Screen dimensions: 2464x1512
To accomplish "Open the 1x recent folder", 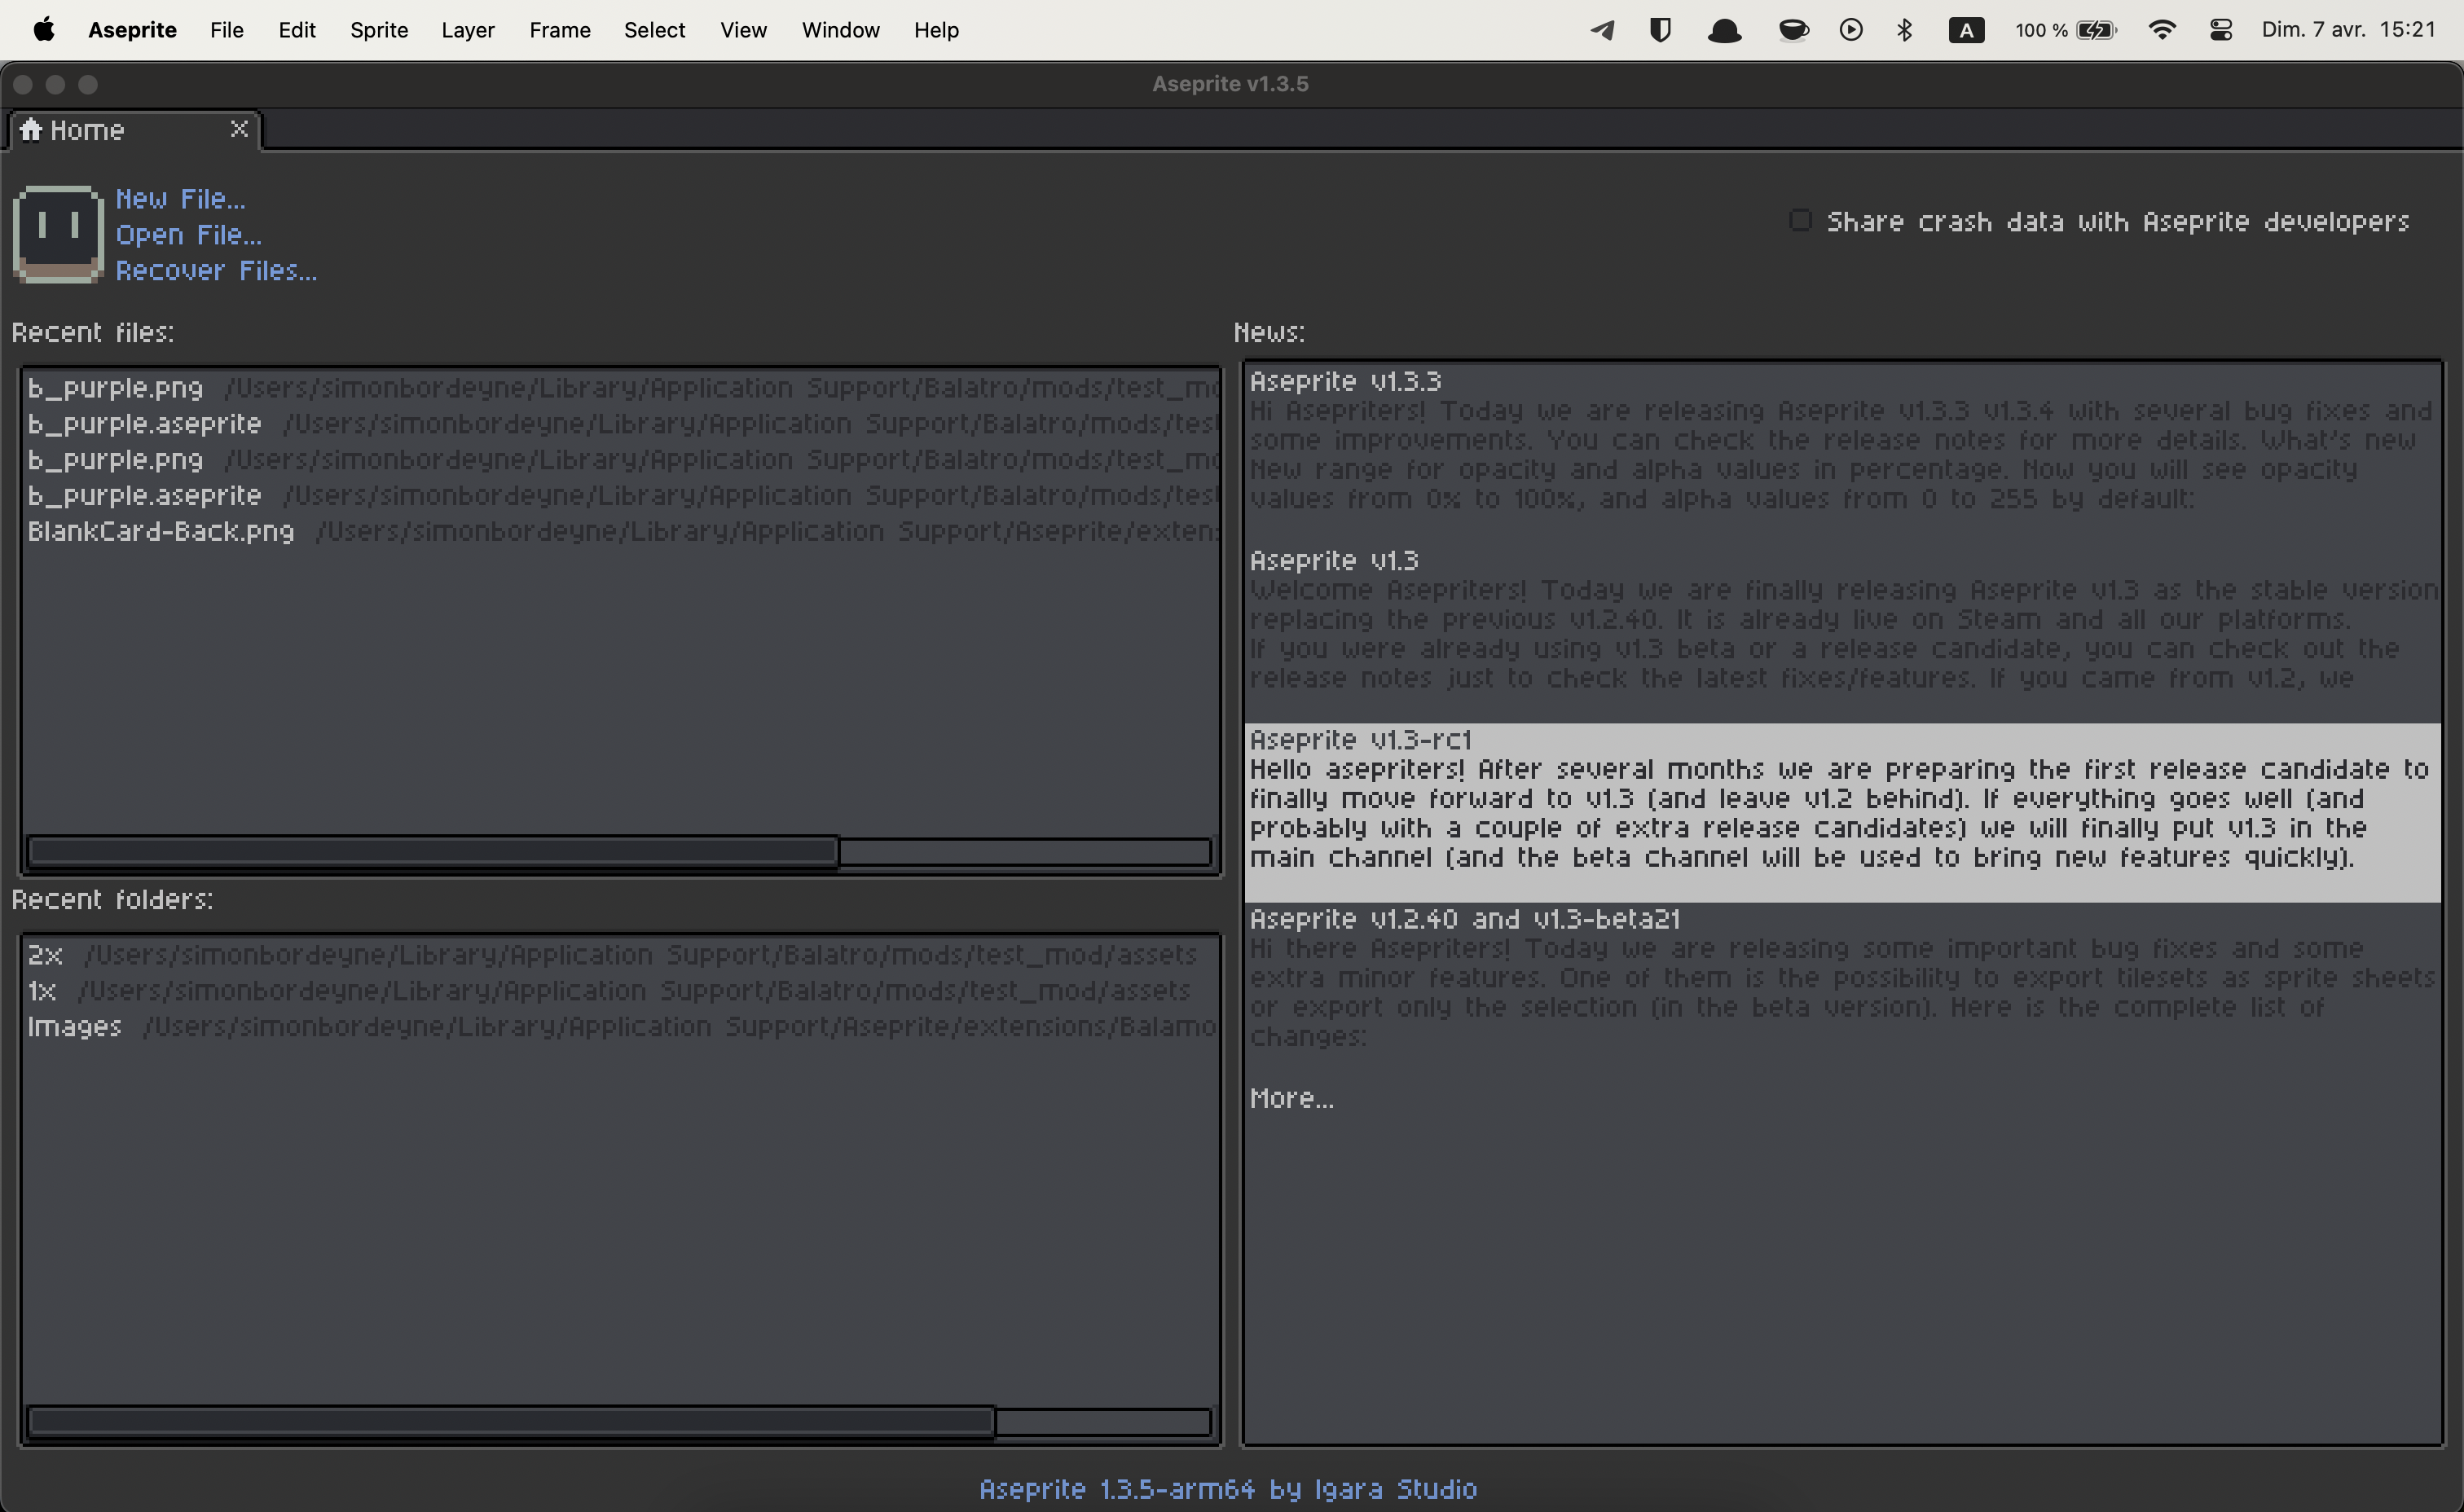I will point(621,991).
